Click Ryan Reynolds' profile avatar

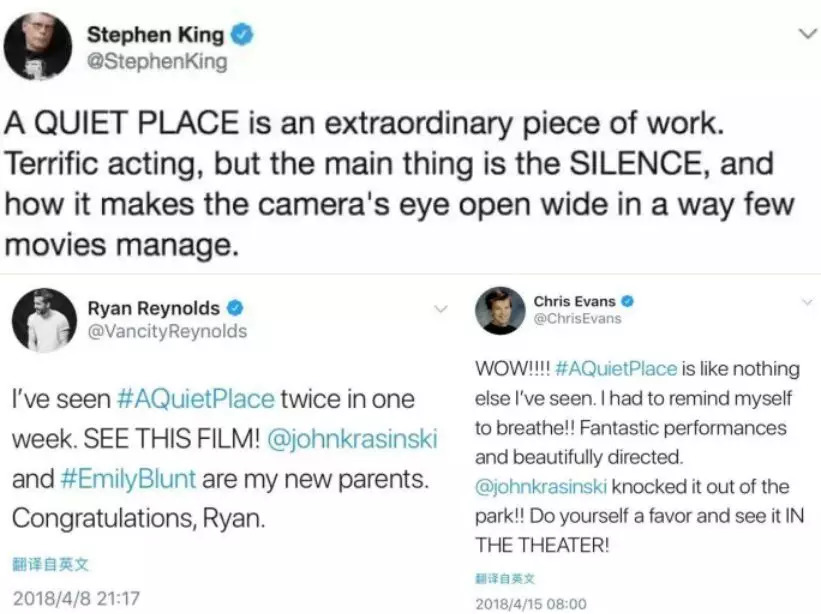[44, 320]
